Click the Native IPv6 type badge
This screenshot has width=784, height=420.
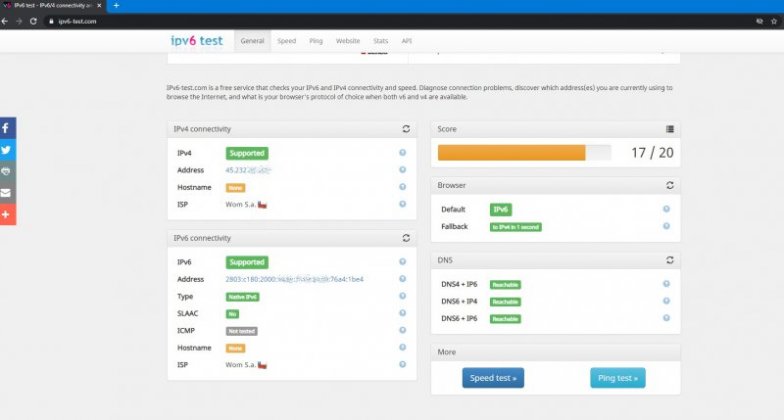[x=242, y=296]
